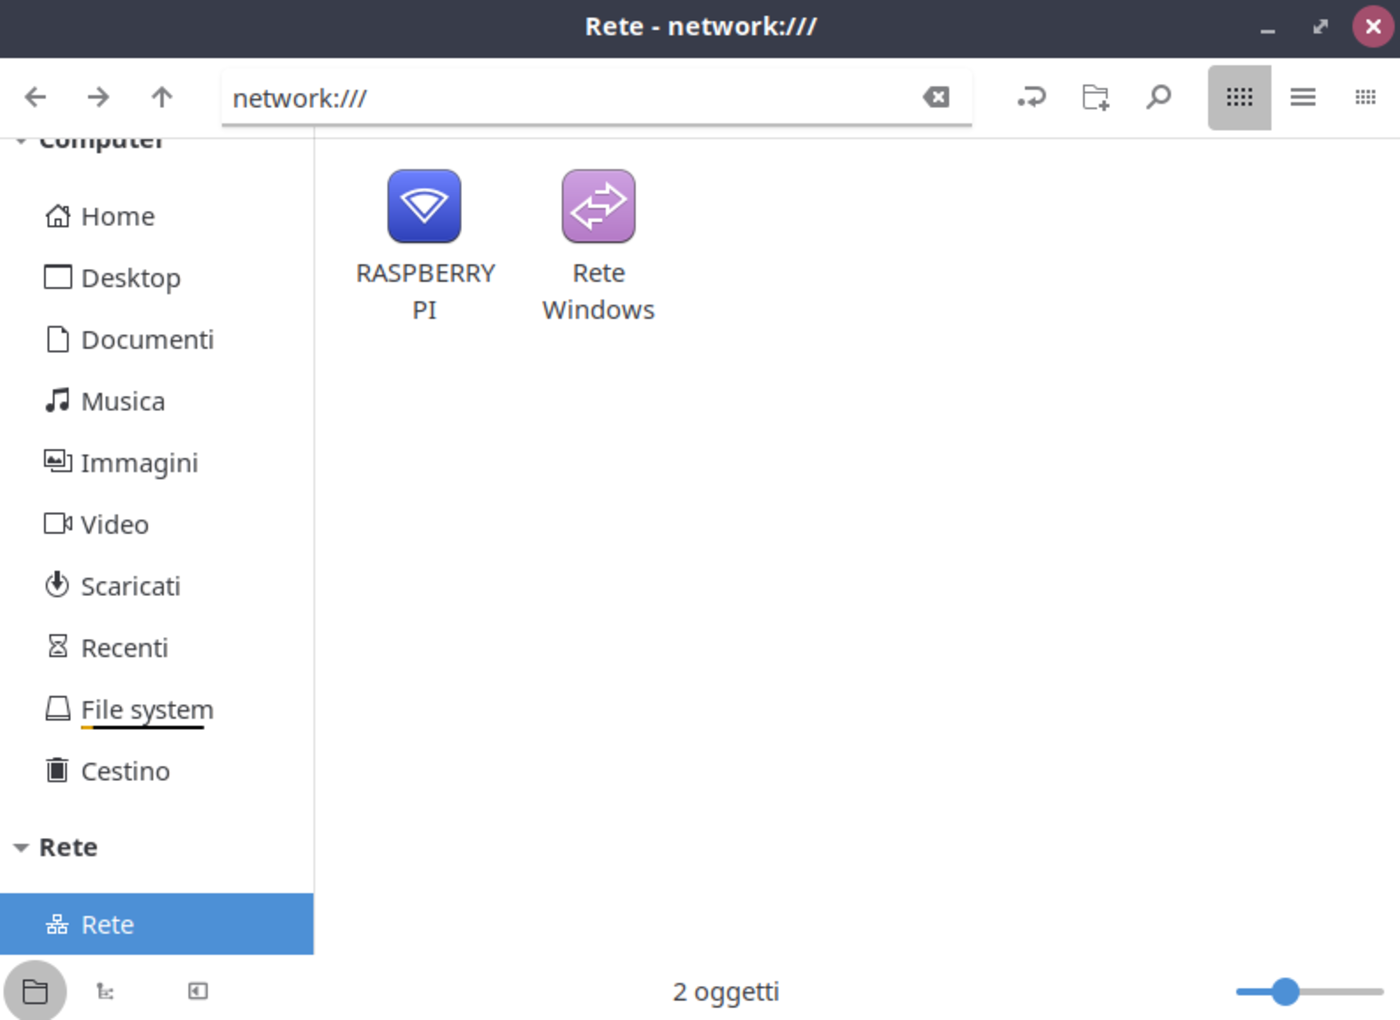
Task: Show places in the sidebar
Action: pyautogui.click(x=36, y=991)
